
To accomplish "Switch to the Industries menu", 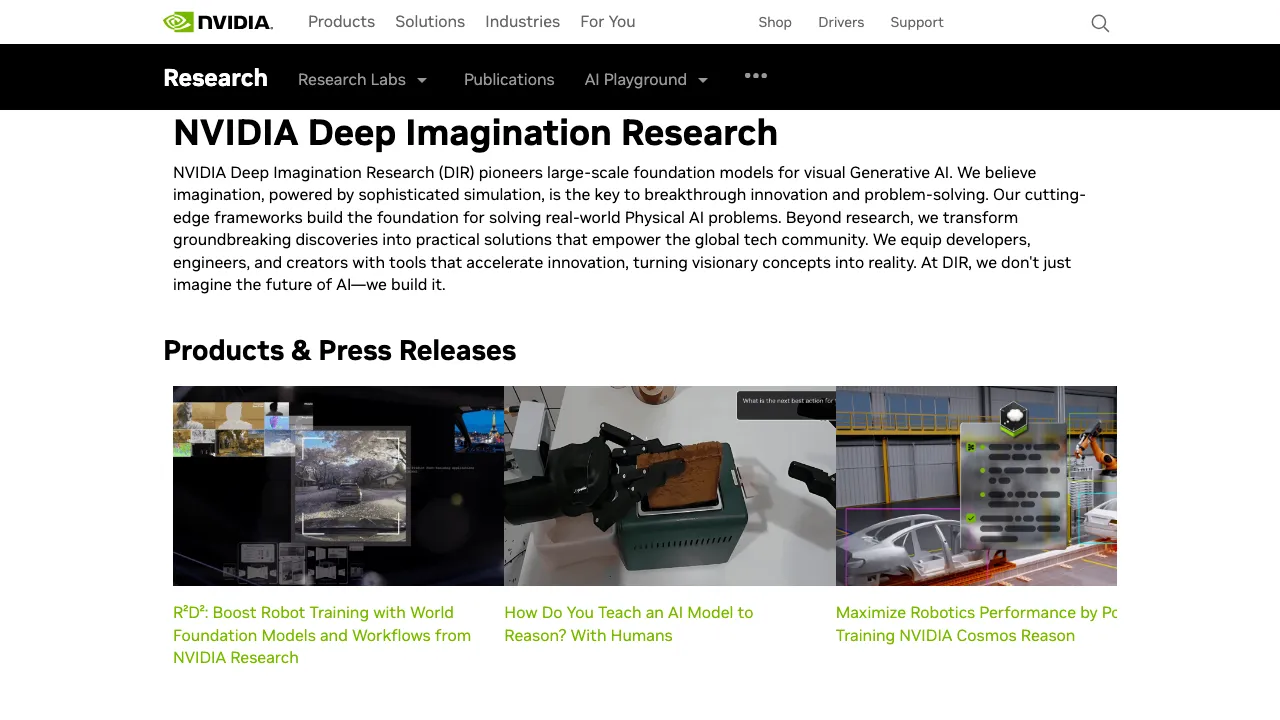I will tap(522, 21).
